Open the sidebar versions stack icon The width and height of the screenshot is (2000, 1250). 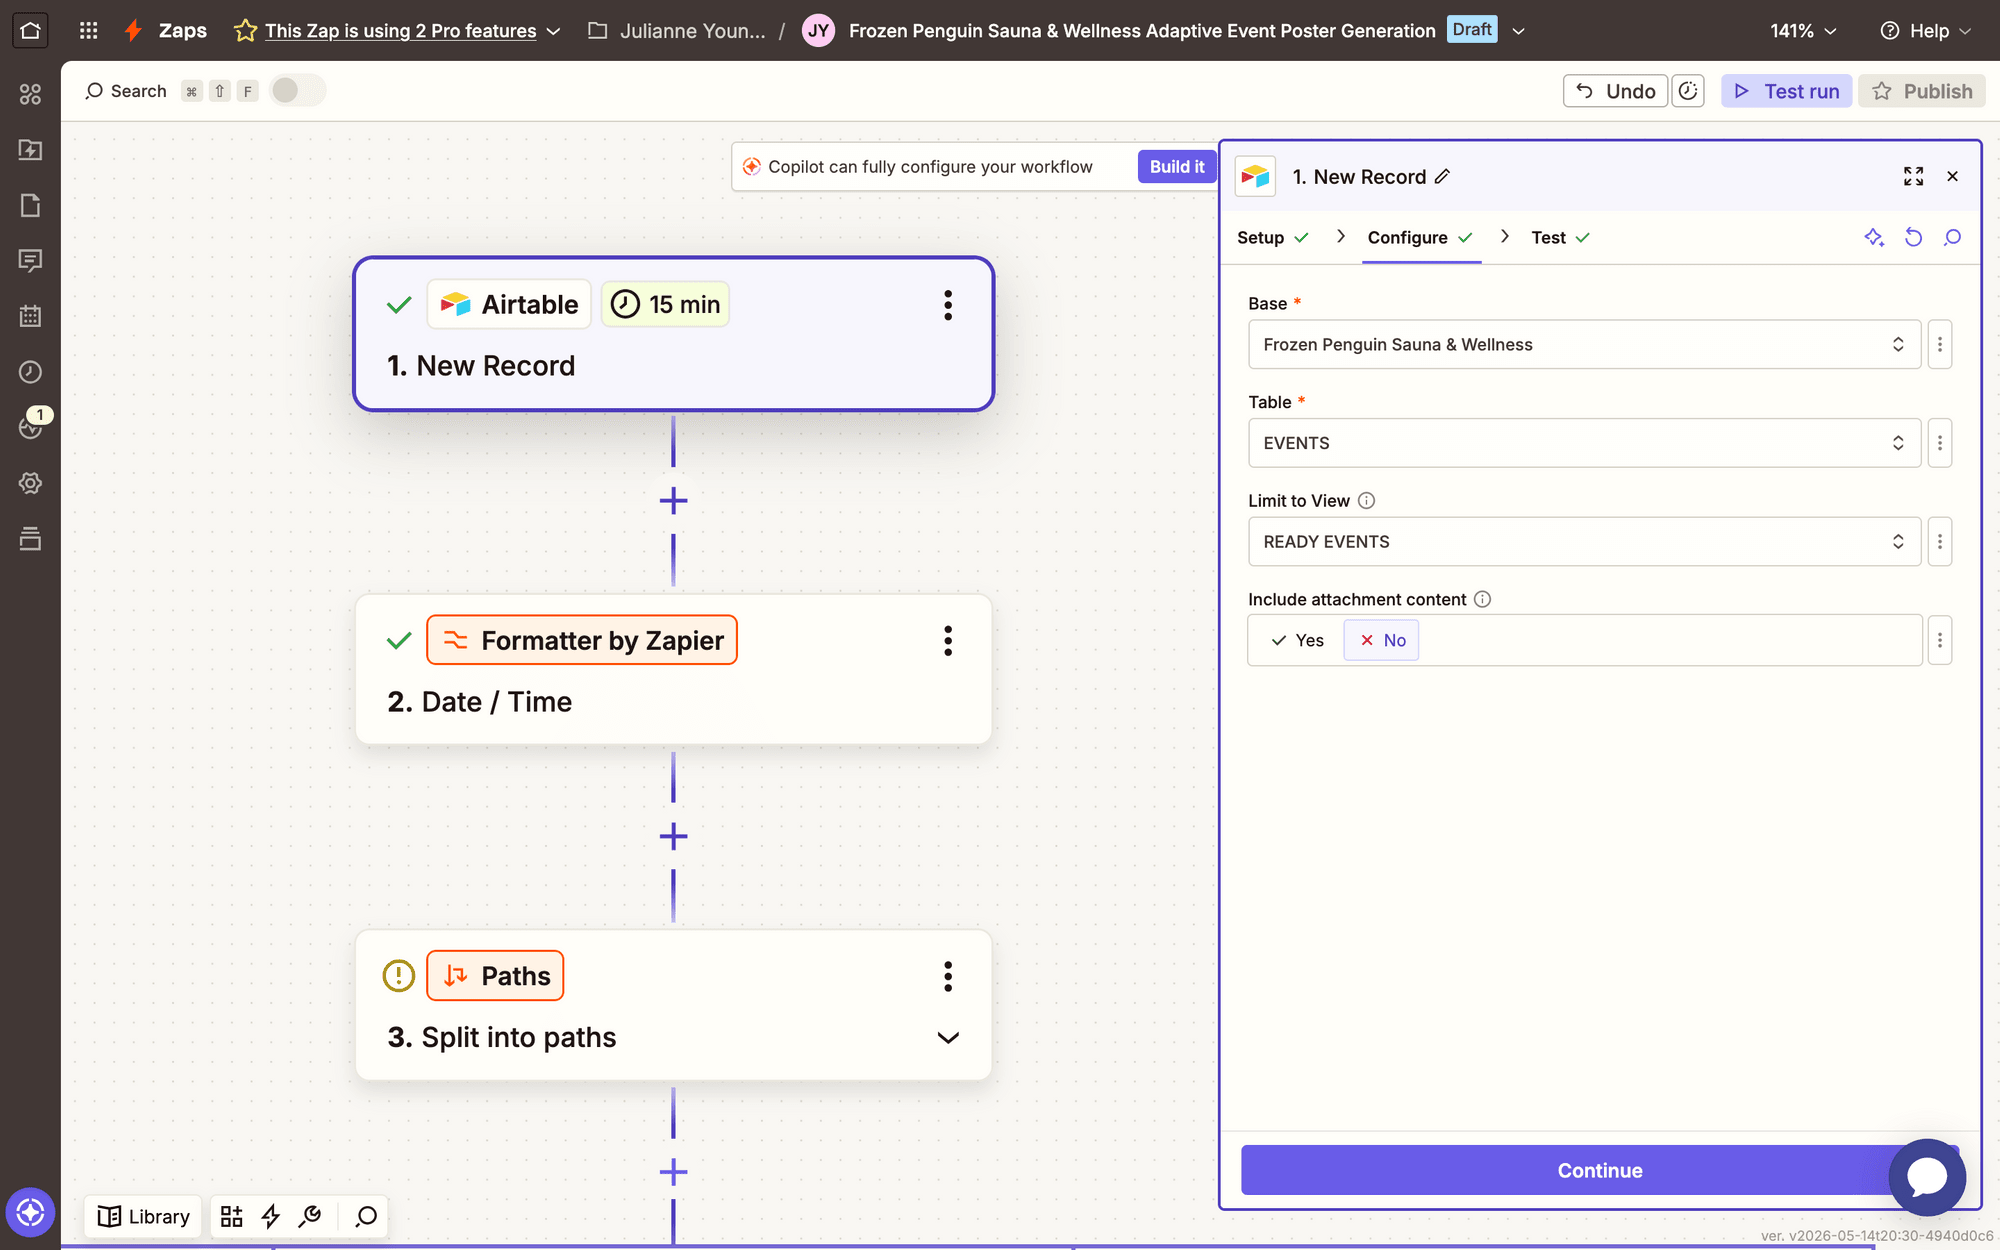(x=30, y=539)
